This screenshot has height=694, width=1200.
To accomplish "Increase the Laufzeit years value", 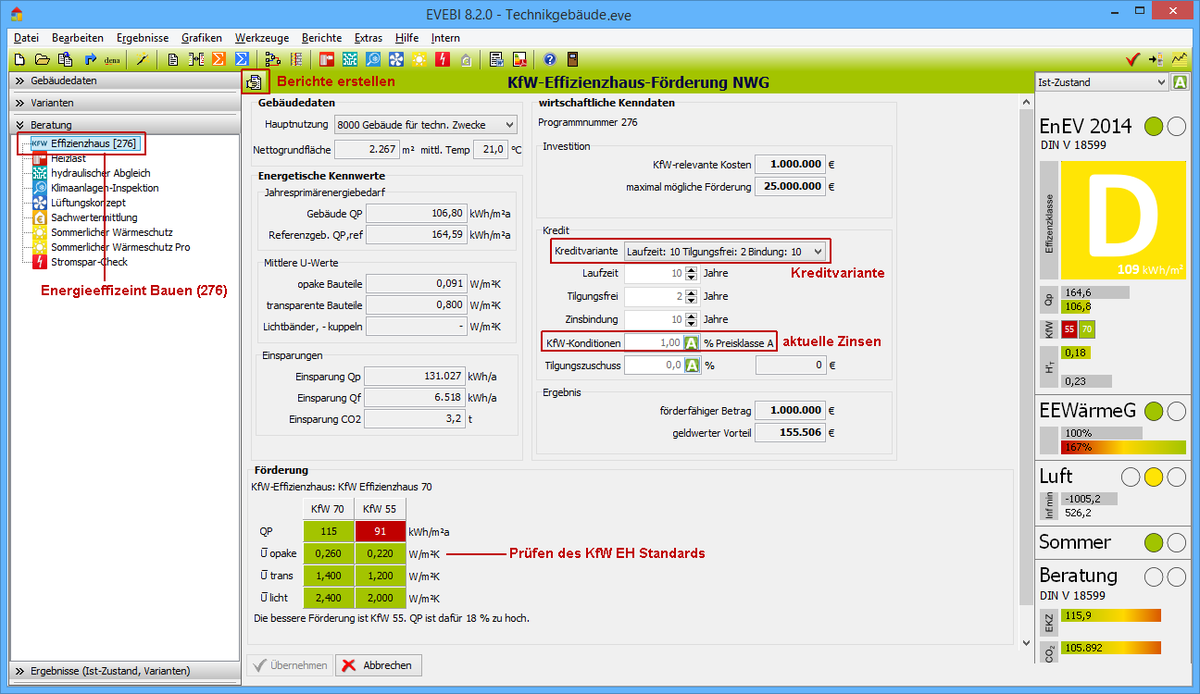I will 692,269.
